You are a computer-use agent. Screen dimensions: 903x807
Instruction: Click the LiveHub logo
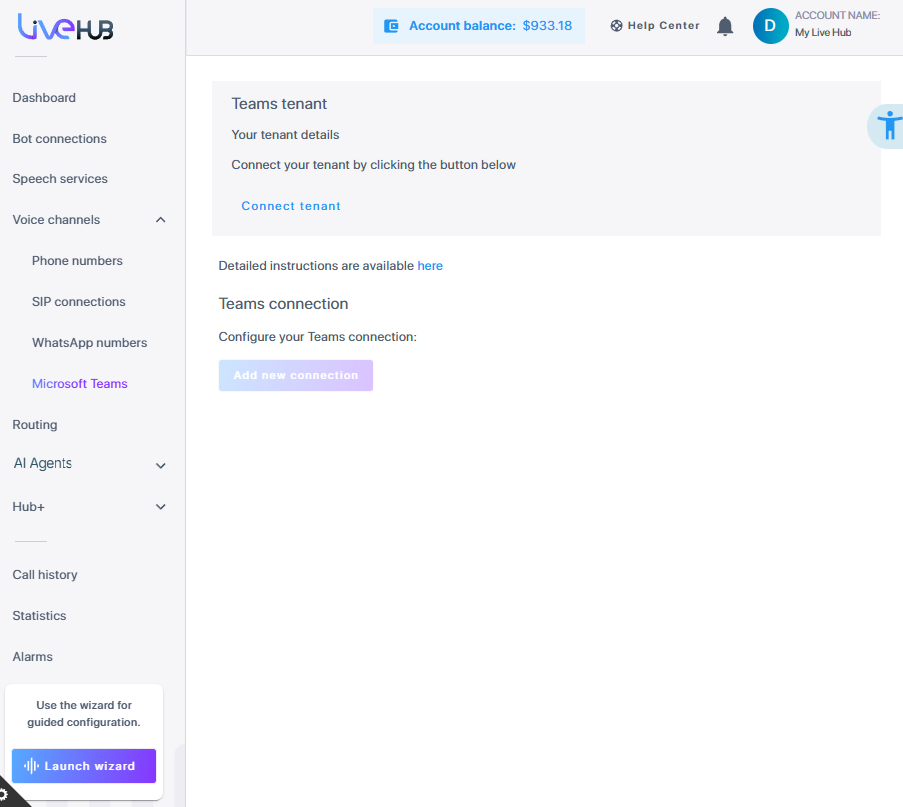click(x=65, y=27)
